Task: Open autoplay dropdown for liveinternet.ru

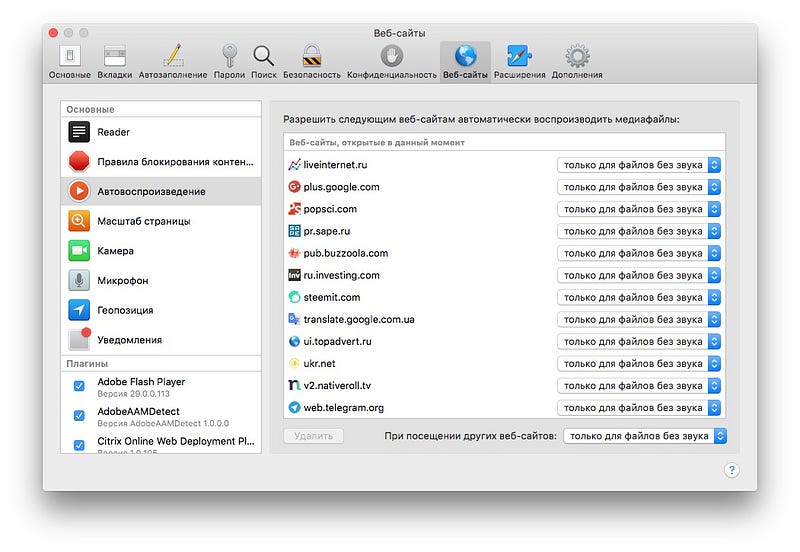Action: [x=639, y=165]
